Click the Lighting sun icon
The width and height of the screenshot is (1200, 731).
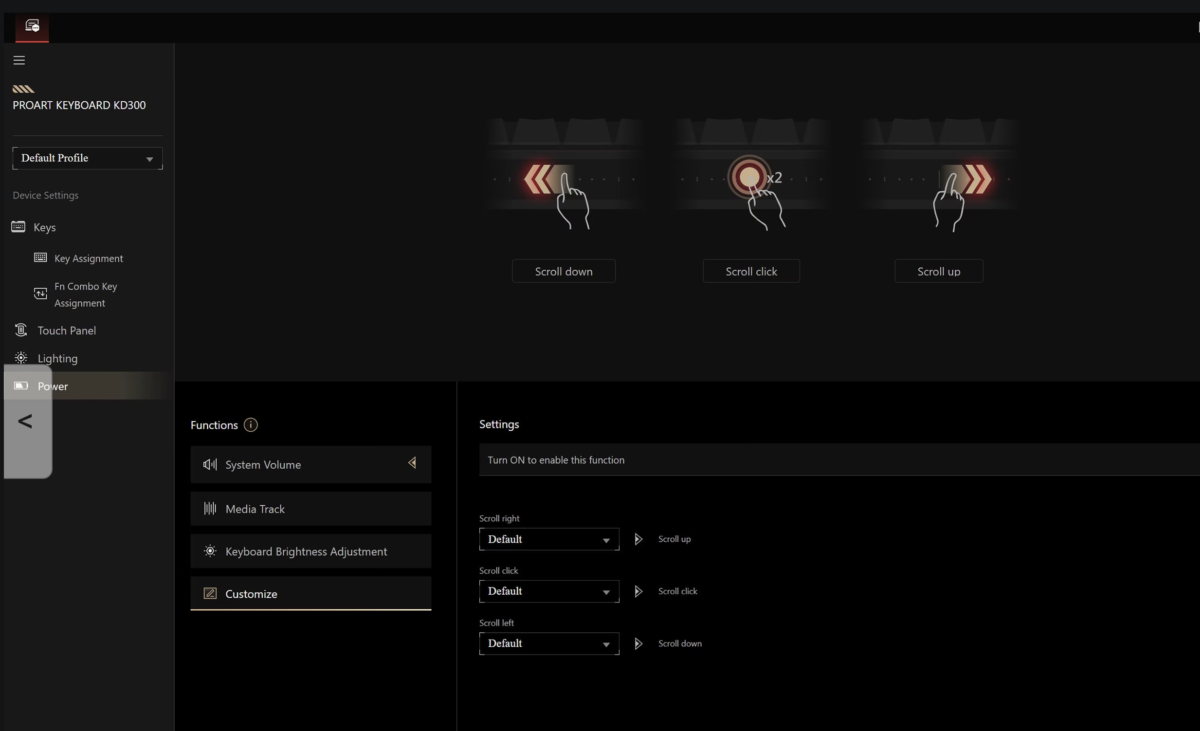point(20,358)
